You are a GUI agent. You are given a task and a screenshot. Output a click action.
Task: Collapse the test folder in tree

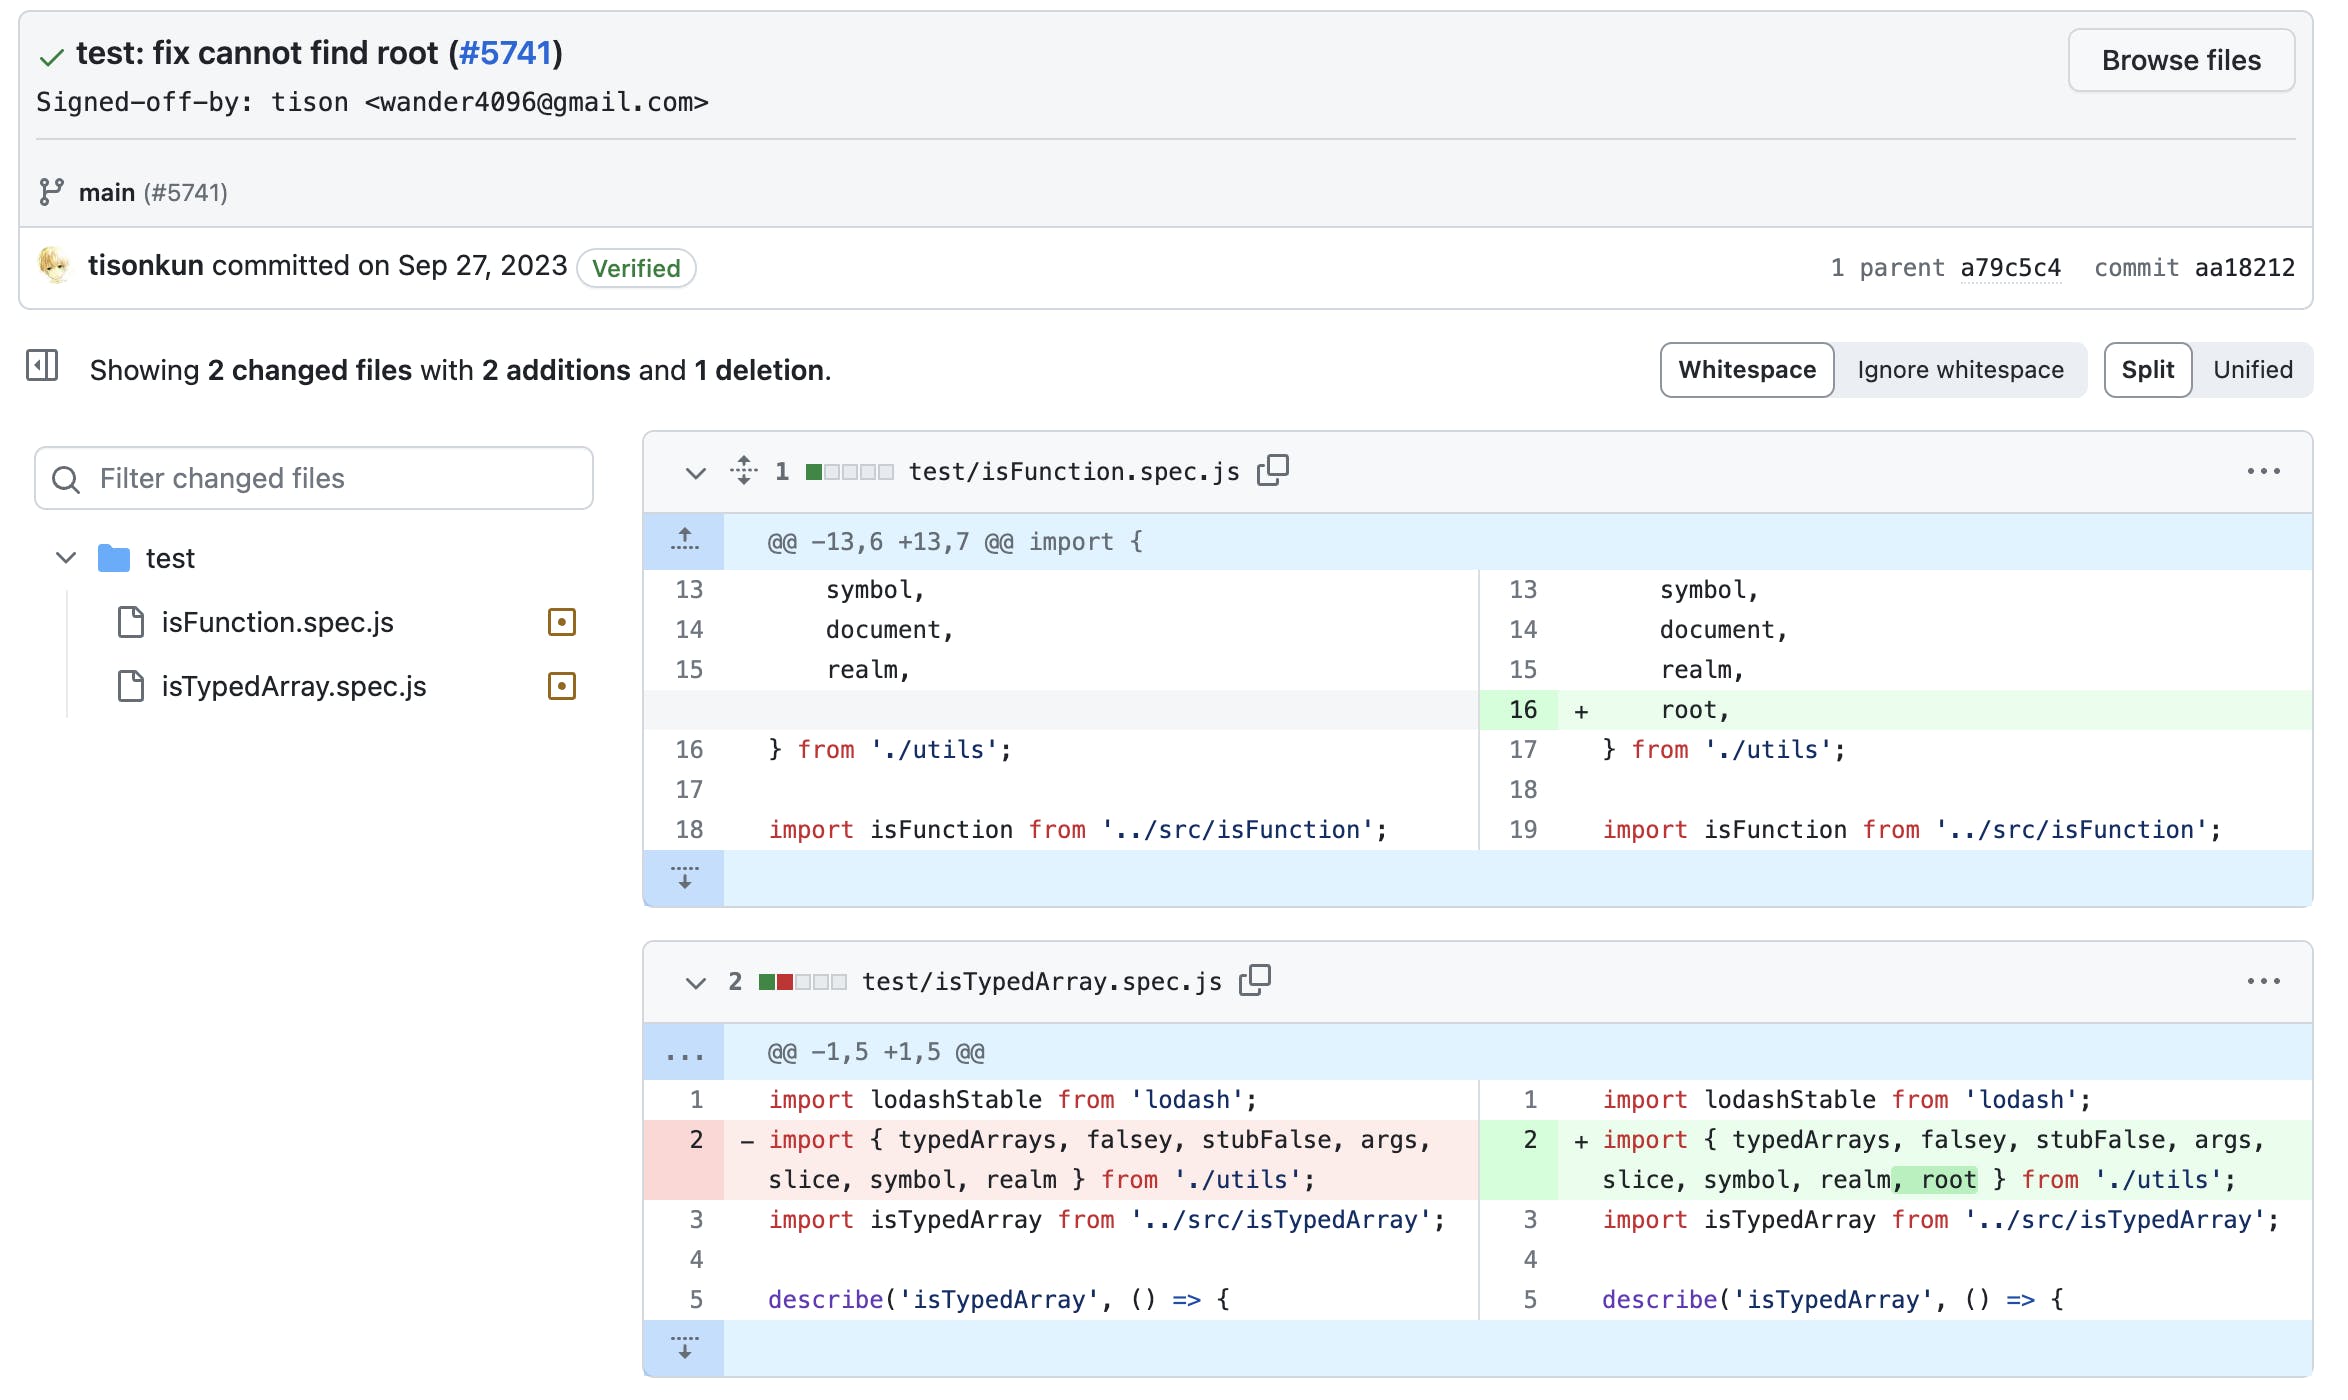tap(66, 558)
